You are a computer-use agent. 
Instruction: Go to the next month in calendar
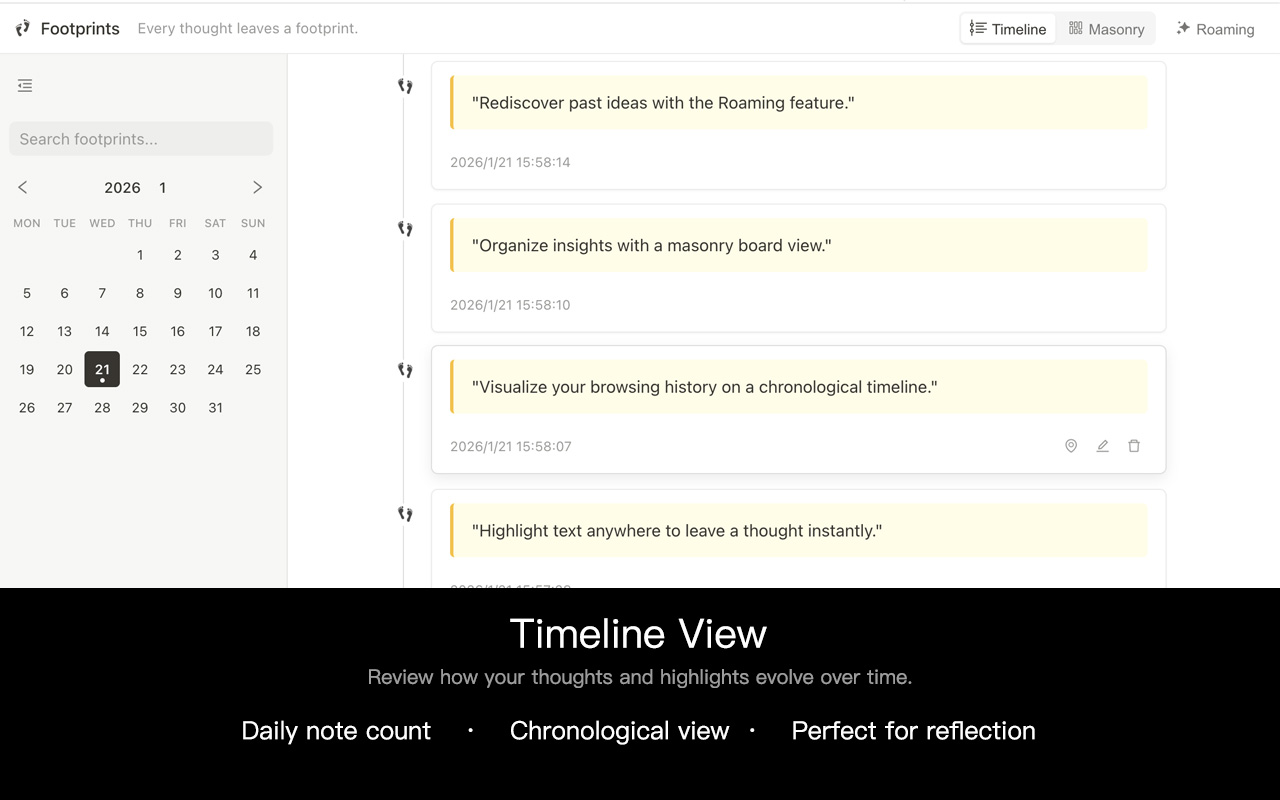pyautogui.click(x=257, y=187)
